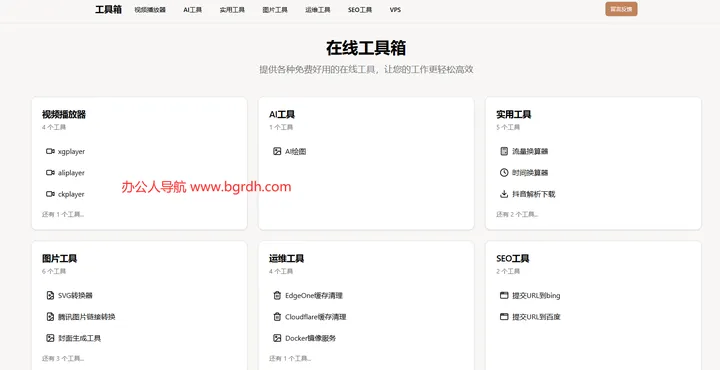Open 运维工具 in the top navigation
Viewport: 720px width, 370px height.
(318, 10)
